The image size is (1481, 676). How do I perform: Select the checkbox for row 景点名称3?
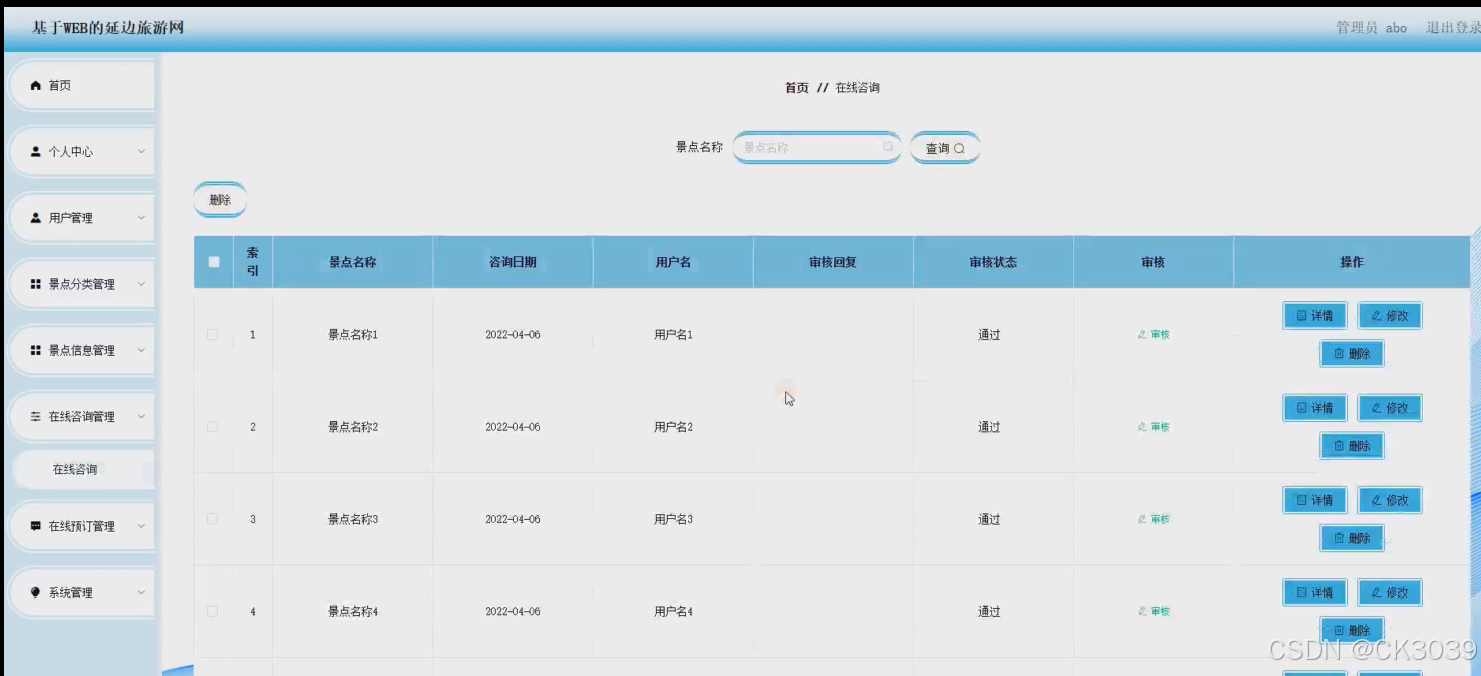212,519
